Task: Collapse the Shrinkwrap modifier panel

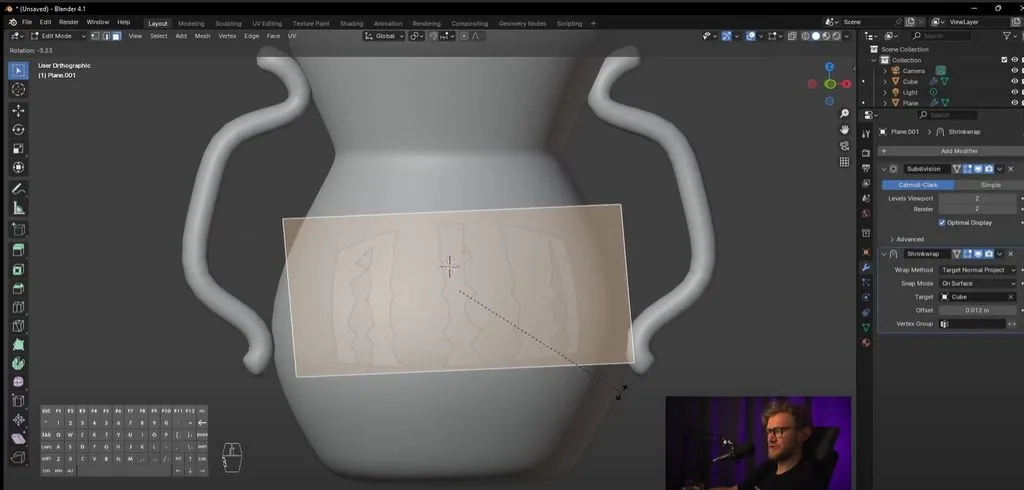Action: [x=884, y=253]
